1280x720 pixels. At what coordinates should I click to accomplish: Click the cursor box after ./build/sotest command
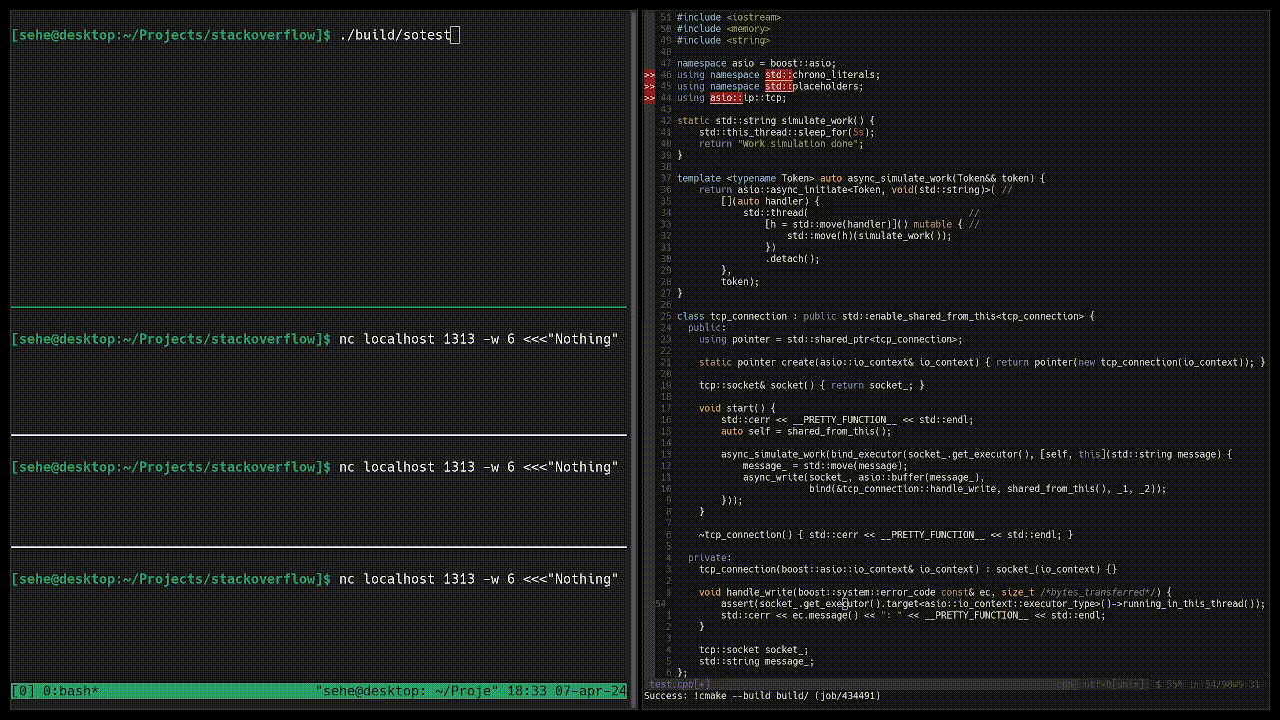click(x=453, y=34)
